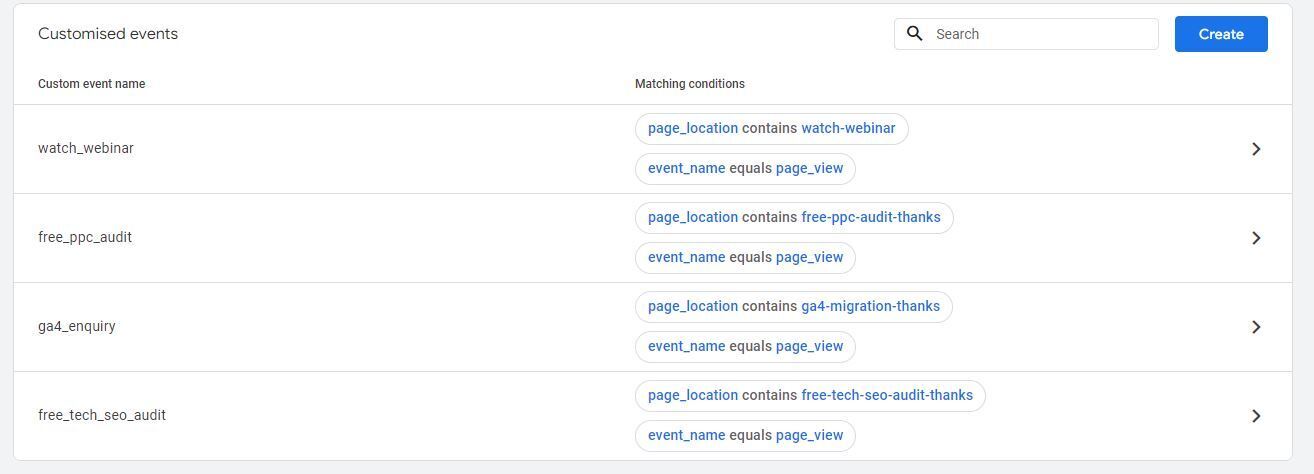Click the magnifying glass search icon
This screenshot has height=474, width=1314.
914,34
